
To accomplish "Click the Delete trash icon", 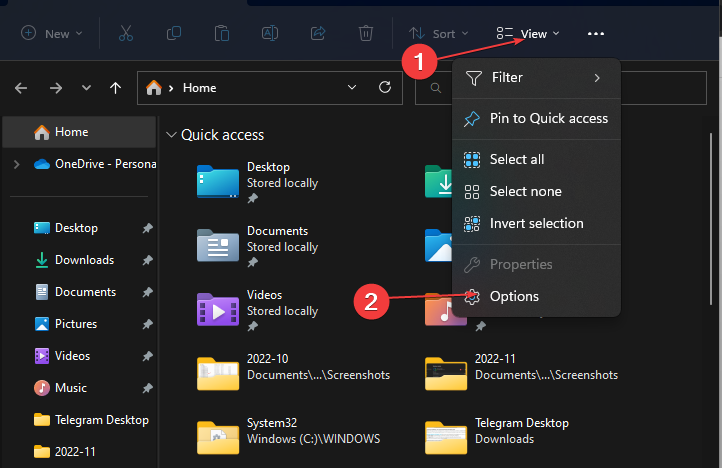I will click(x=366, y=34).
